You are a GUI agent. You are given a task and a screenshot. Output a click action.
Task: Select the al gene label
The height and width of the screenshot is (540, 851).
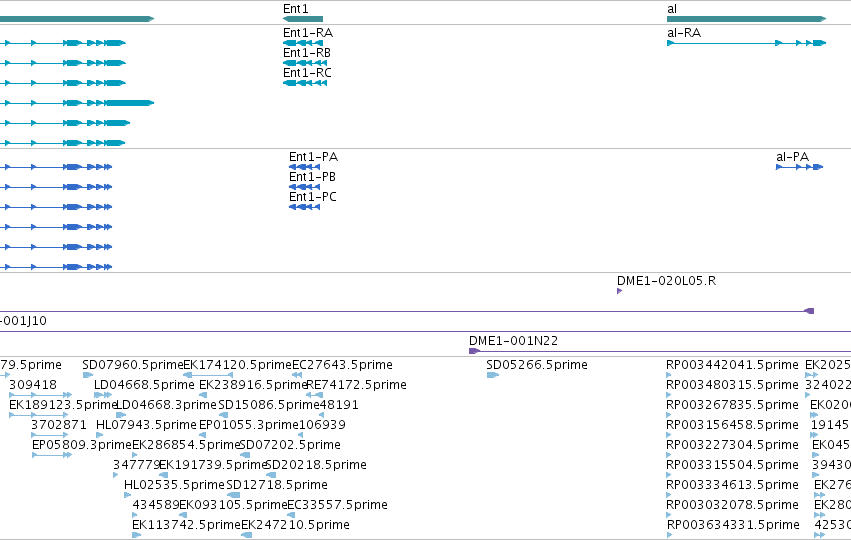point(672,9)
